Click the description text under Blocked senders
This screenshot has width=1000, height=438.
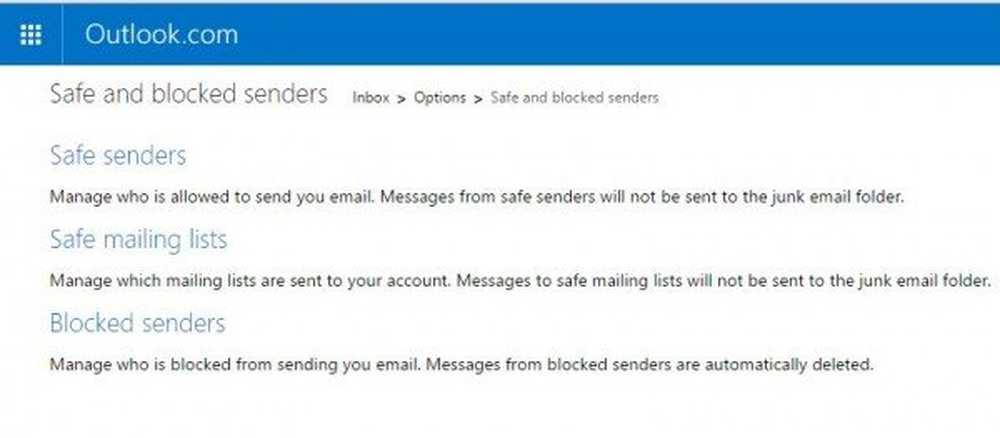tap(461, 365)
